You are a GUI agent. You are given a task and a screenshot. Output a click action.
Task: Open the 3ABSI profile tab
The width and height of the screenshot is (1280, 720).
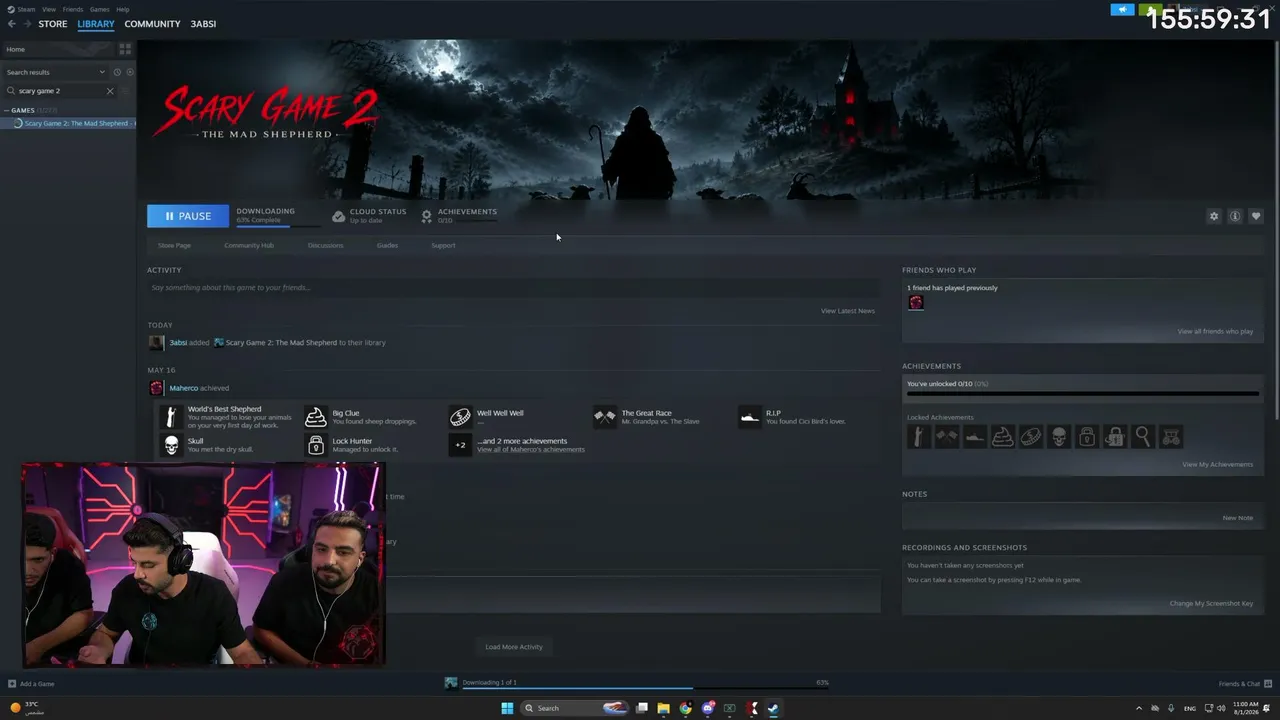[203, 24]
